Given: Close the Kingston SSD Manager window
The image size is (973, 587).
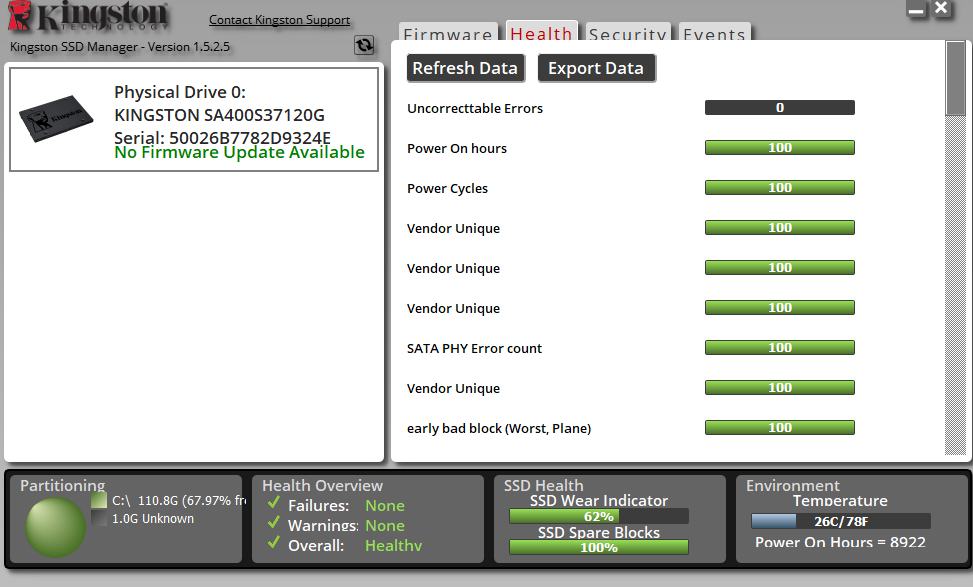Looking at the screenshot, I should pos(941,8).
